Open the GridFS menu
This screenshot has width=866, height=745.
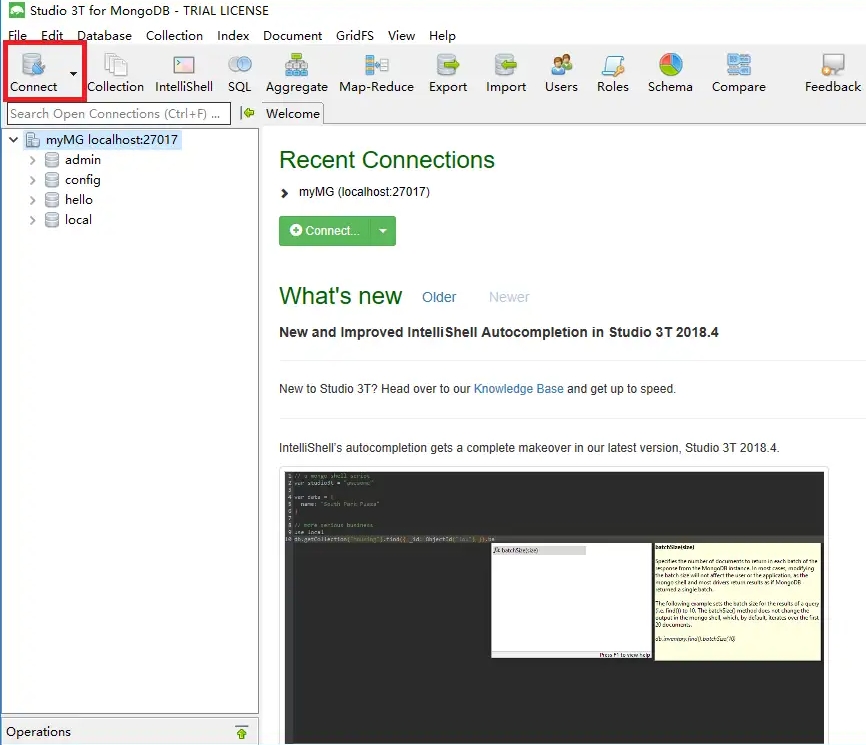pos(355,35)
